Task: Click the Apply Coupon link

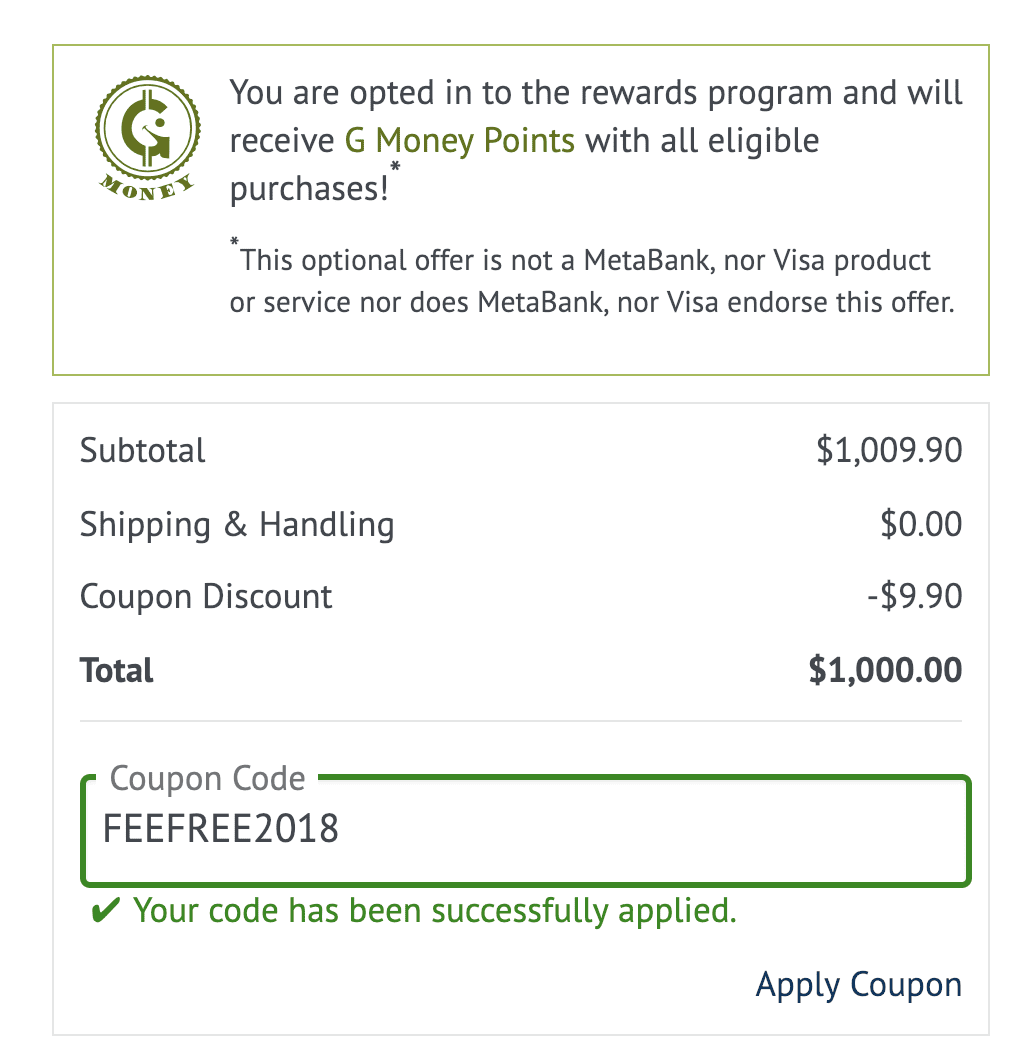Action: tap(859, 985)
